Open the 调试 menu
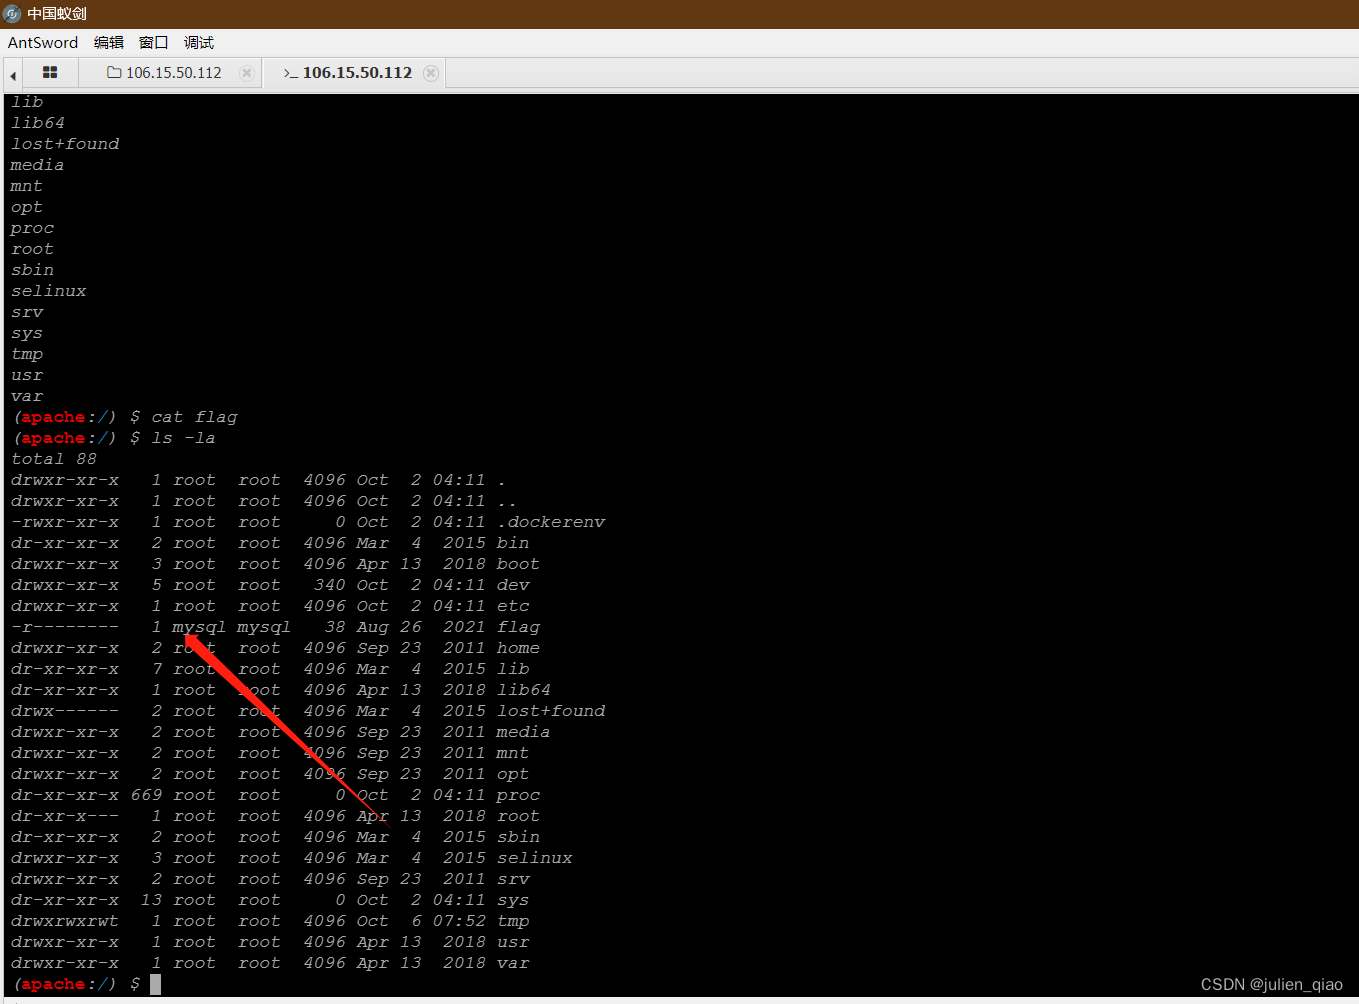 point(199,42)
